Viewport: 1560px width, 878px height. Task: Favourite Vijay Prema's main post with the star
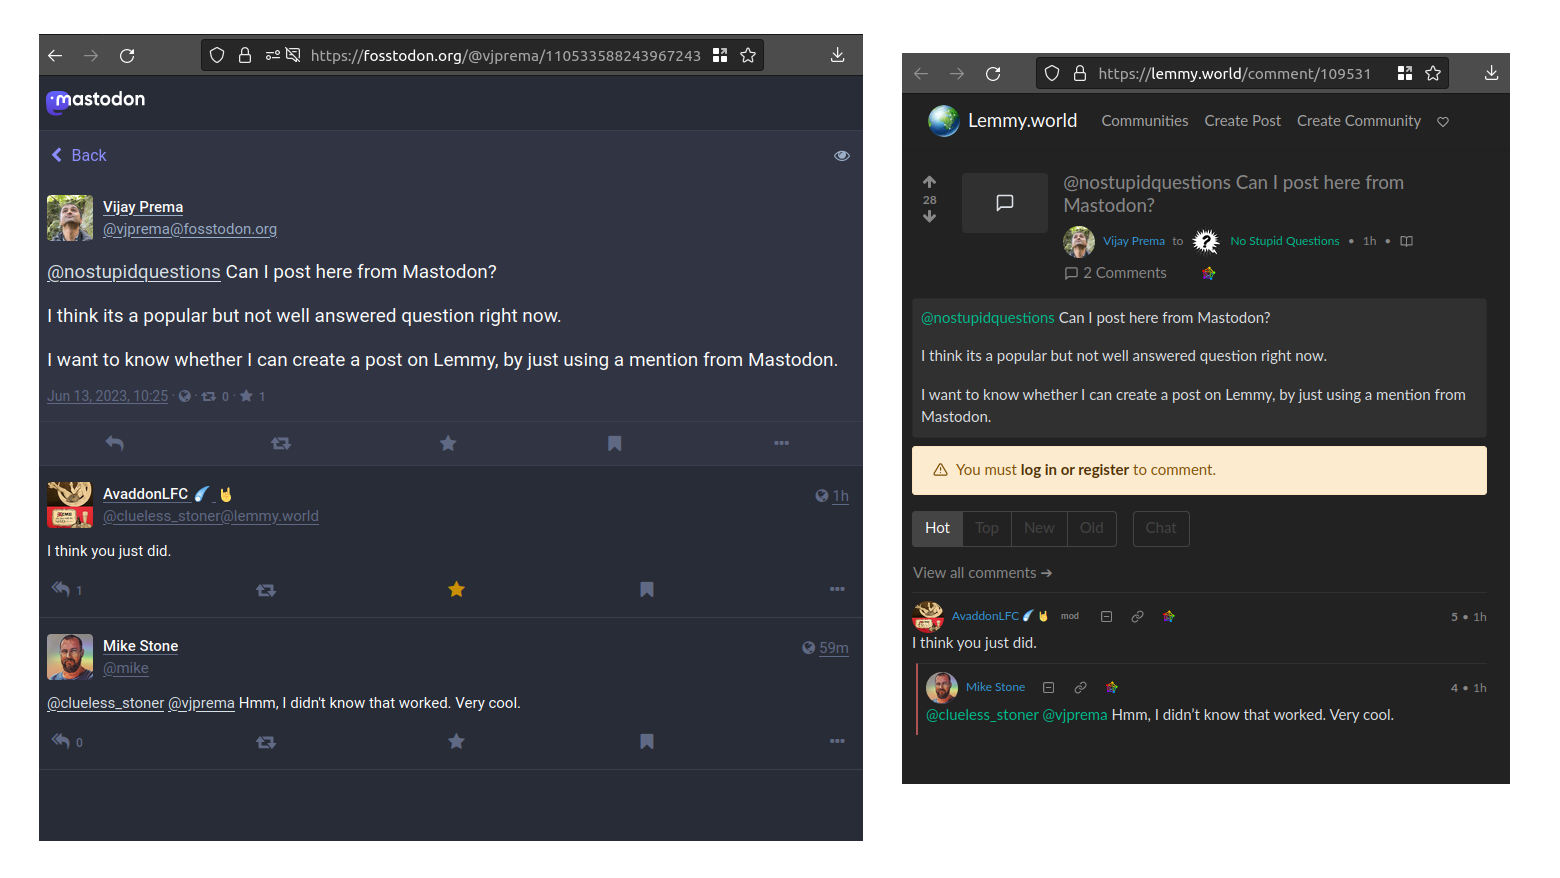point(448,443)
